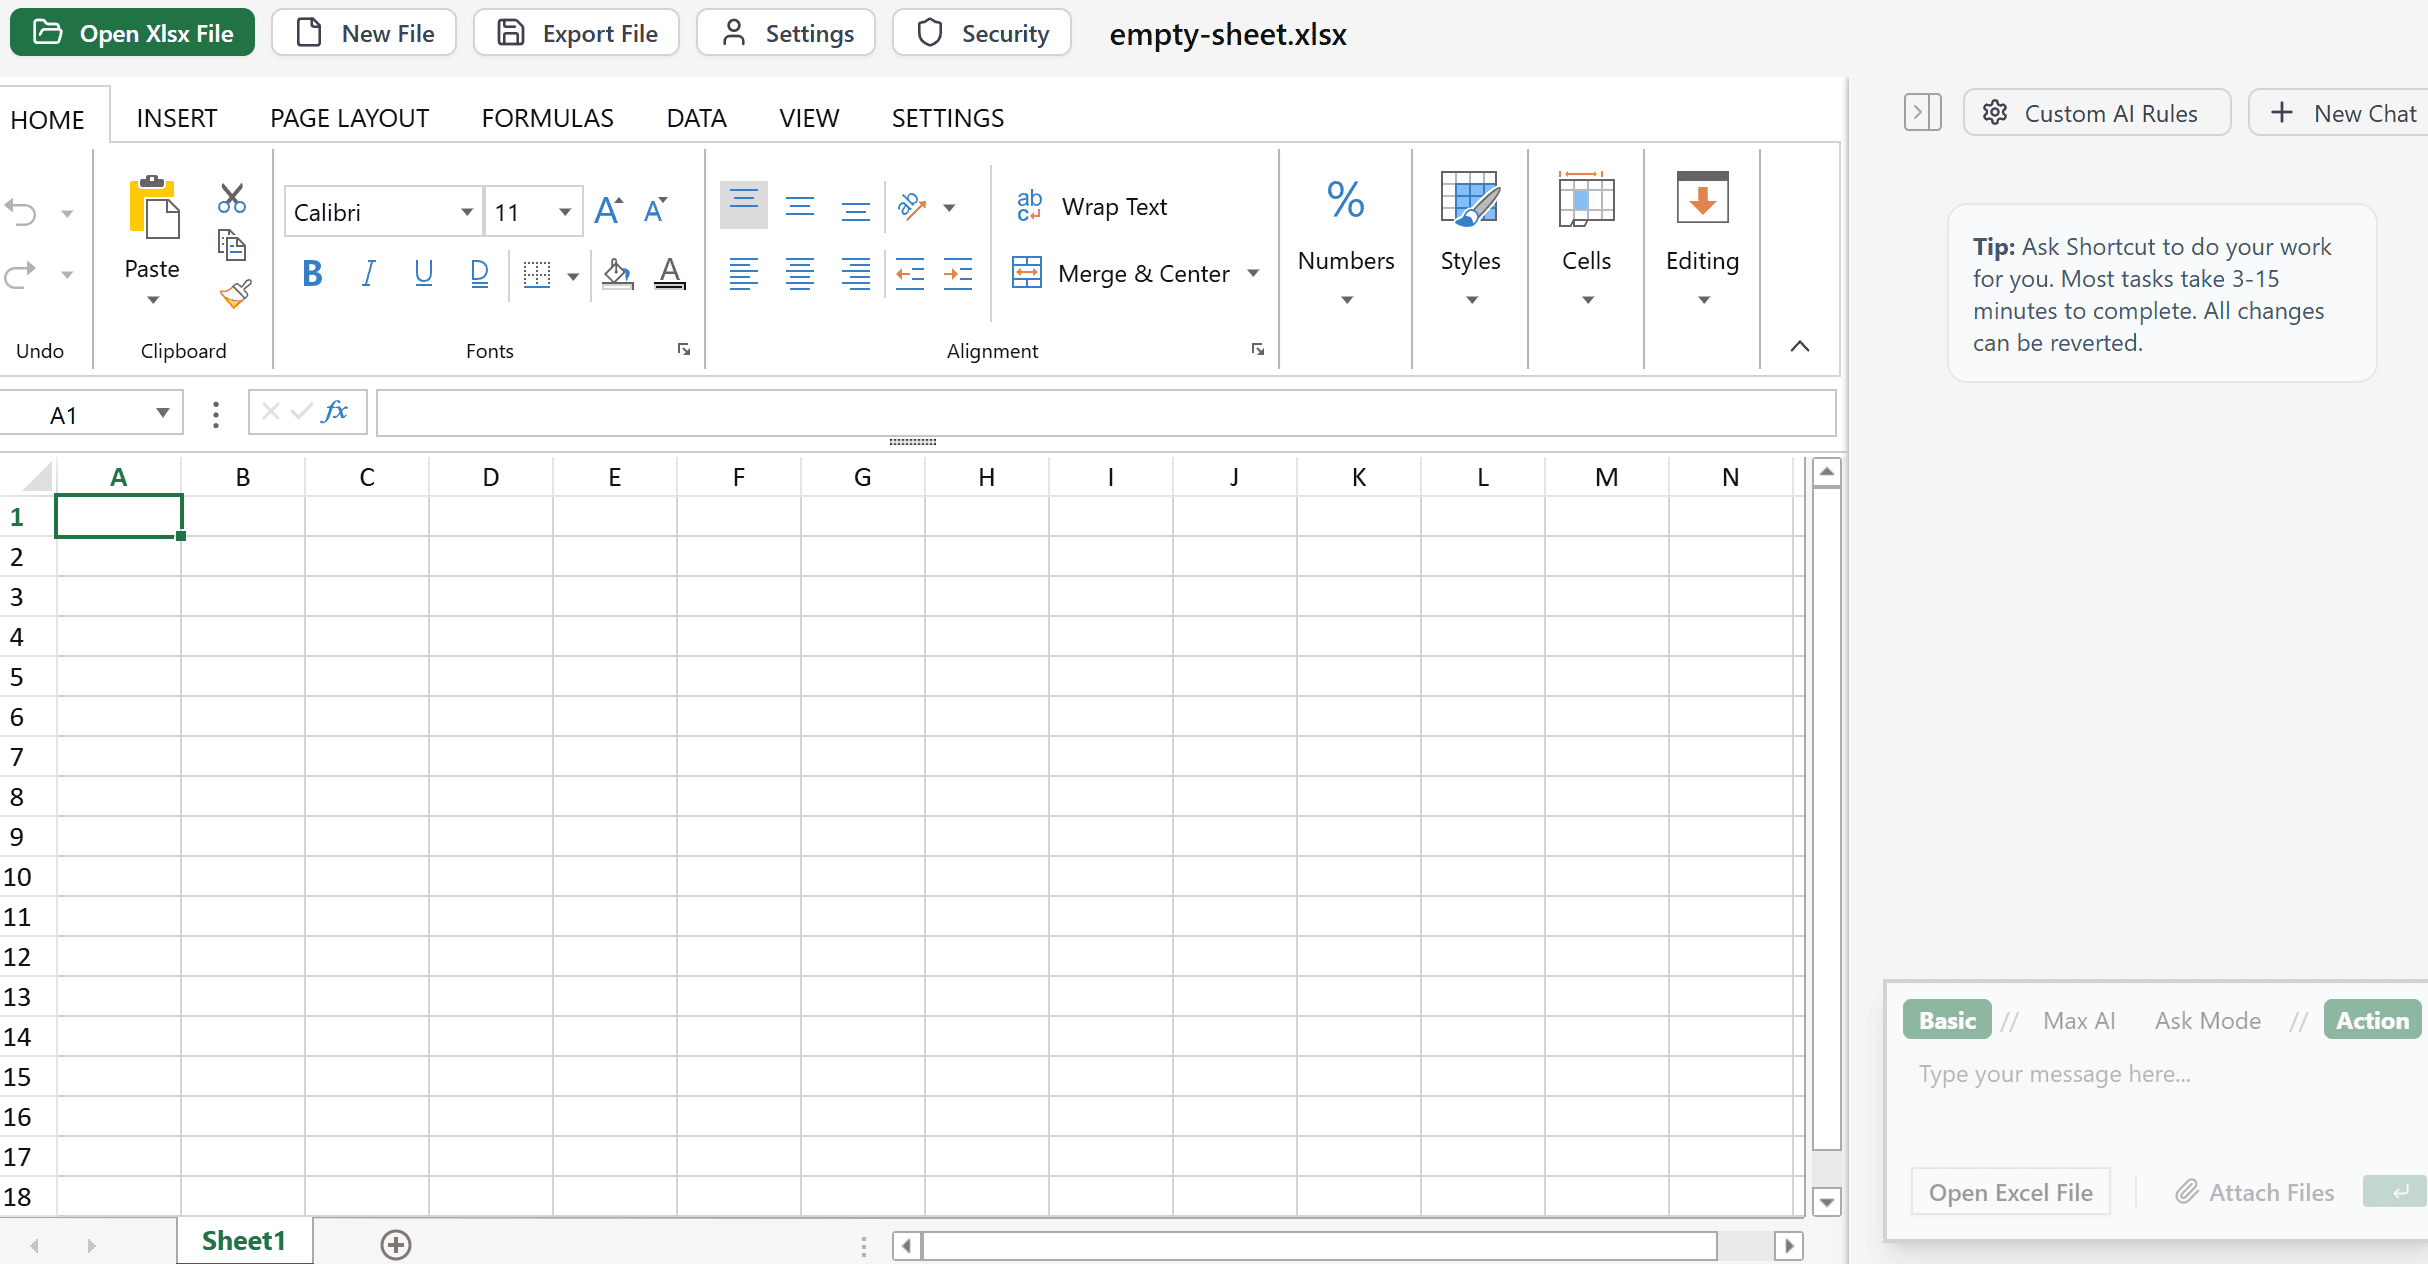Click the Decrease Indent icon
Image resolution: width=2428 pixels, height=1264 pixels.
[908, 273]
